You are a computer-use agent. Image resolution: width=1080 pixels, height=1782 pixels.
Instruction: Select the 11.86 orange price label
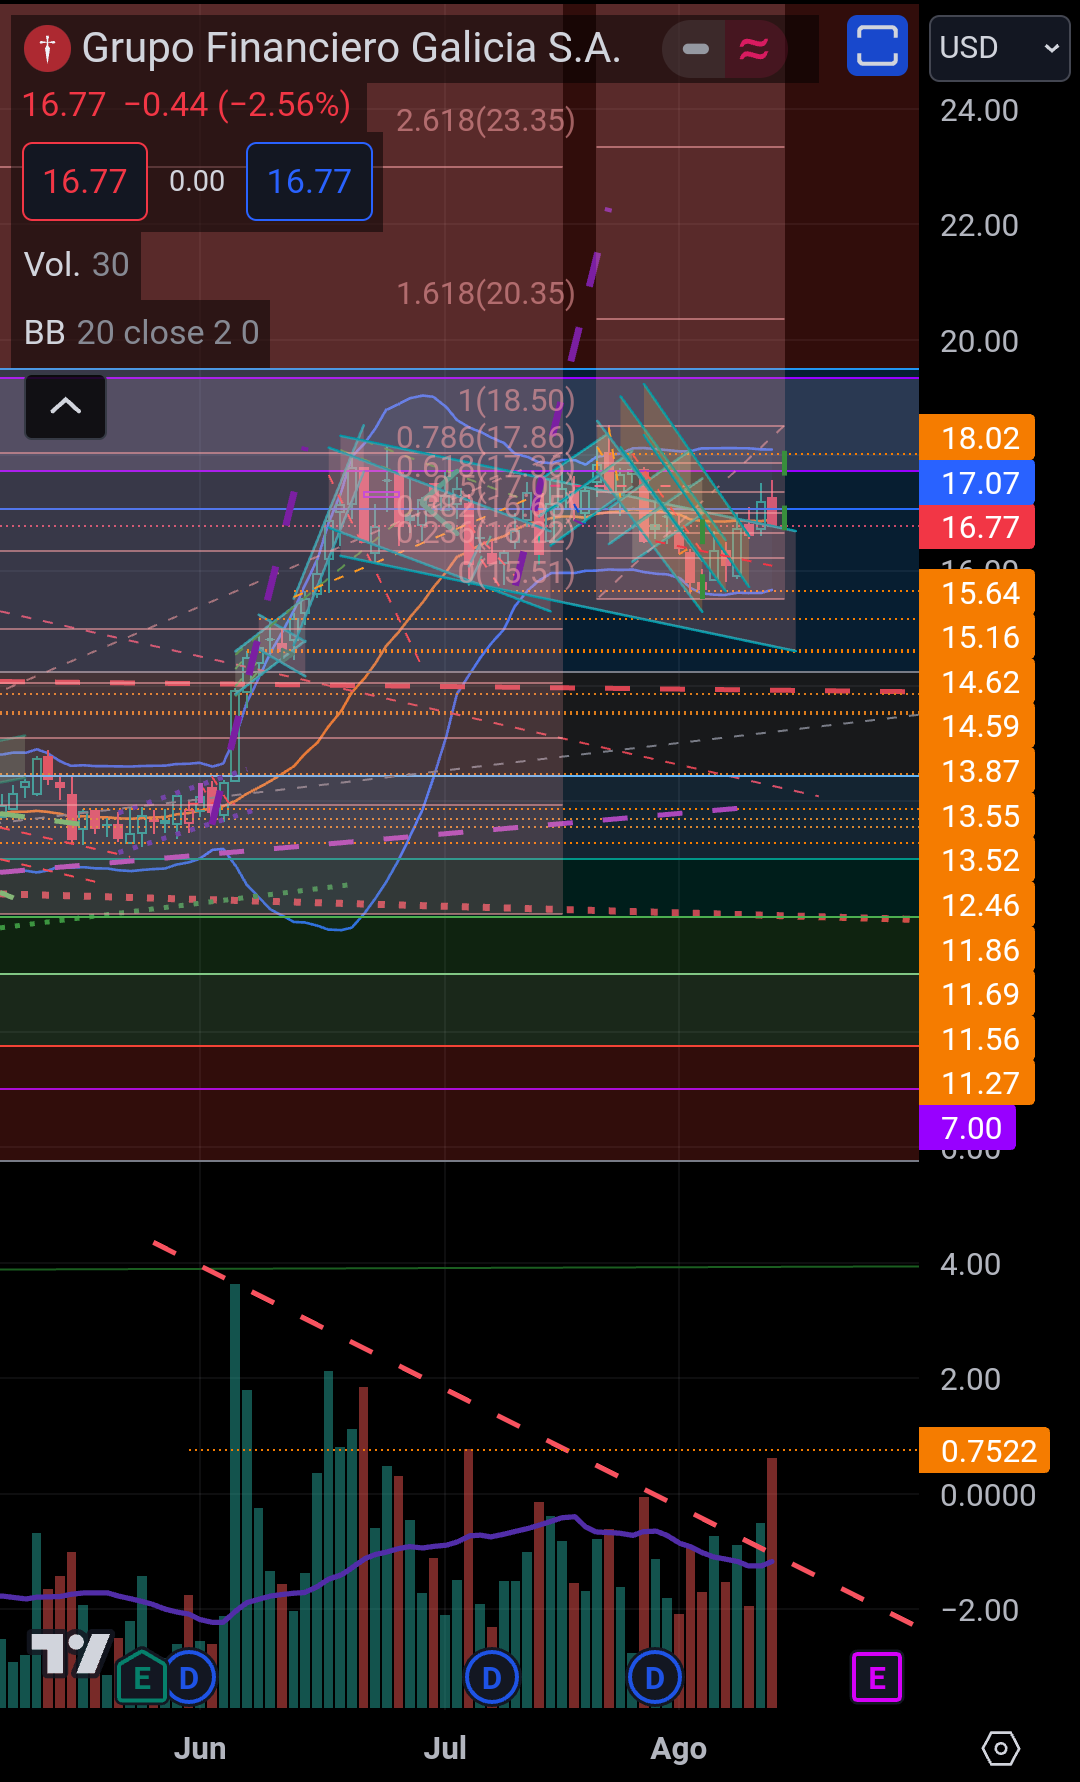977,950
